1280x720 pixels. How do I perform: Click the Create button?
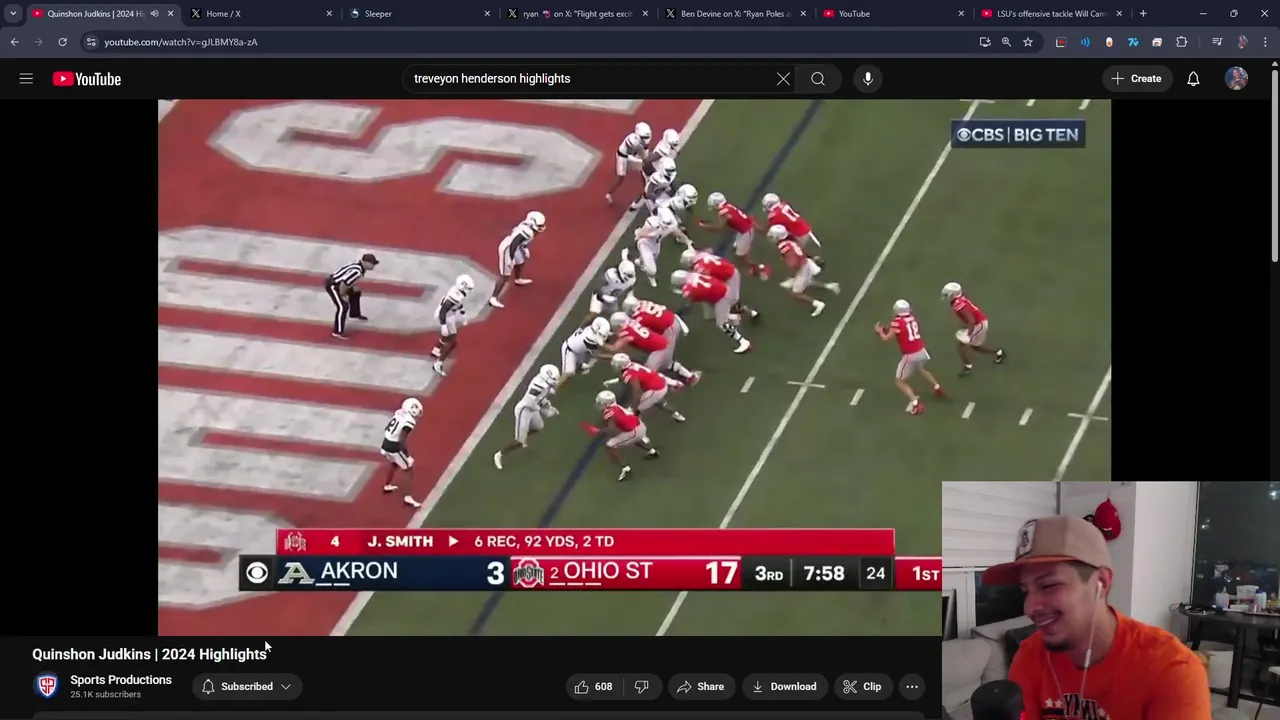coord(1136,78)
